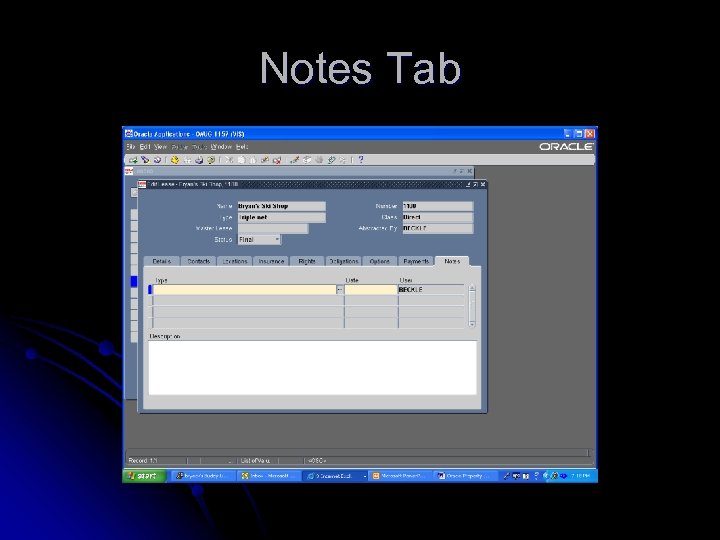Open the Window menu

[221, 147]
